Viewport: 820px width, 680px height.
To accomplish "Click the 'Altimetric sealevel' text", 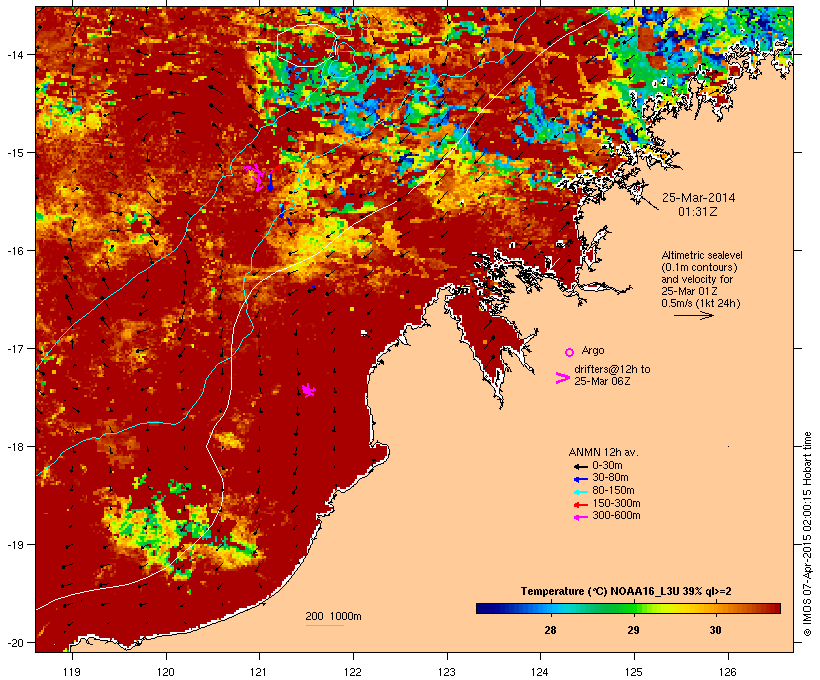I will click(x=702, y=255).
